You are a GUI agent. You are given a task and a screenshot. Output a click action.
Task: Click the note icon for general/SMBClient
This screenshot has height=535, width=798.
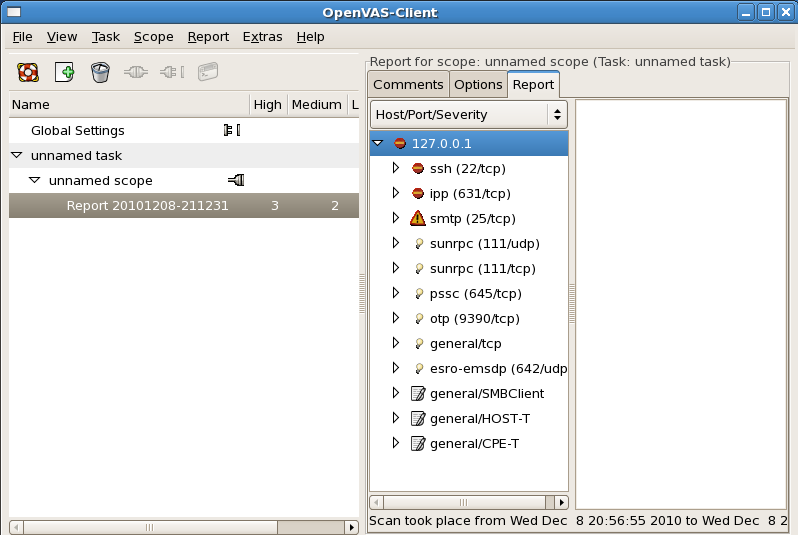418,393
